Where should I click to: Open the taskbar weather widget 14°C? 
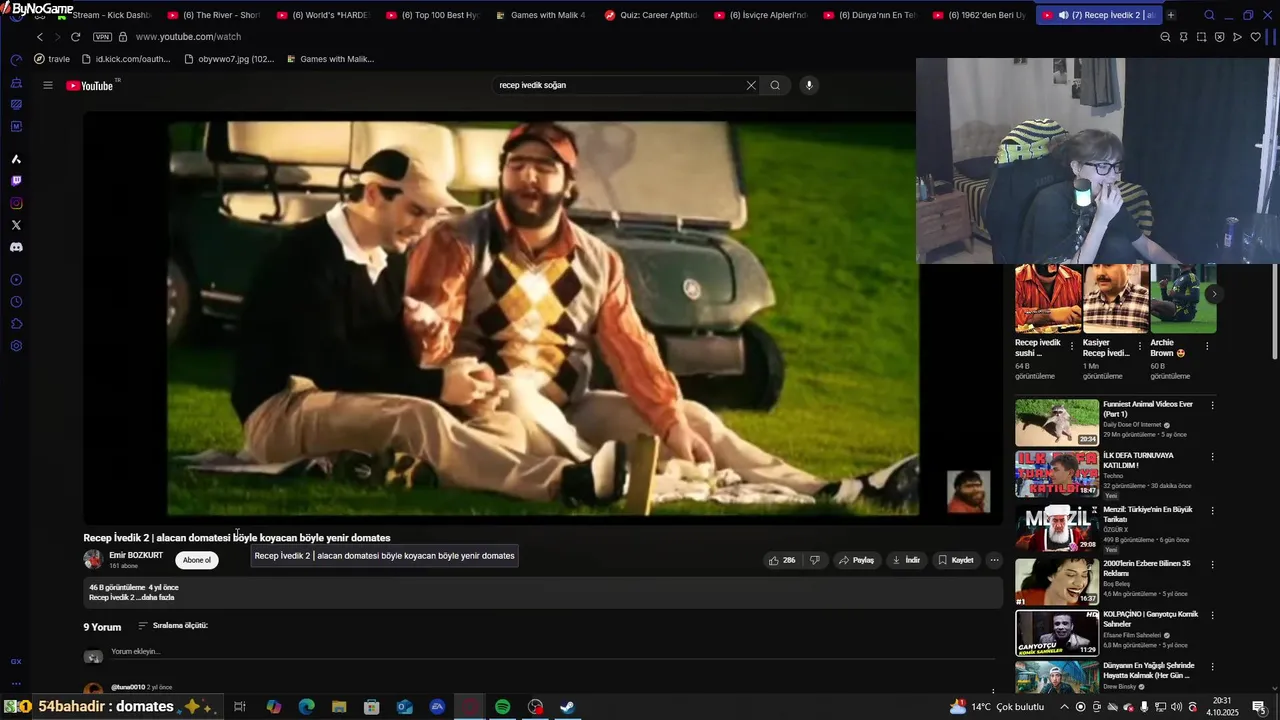[x=998, y=707]
